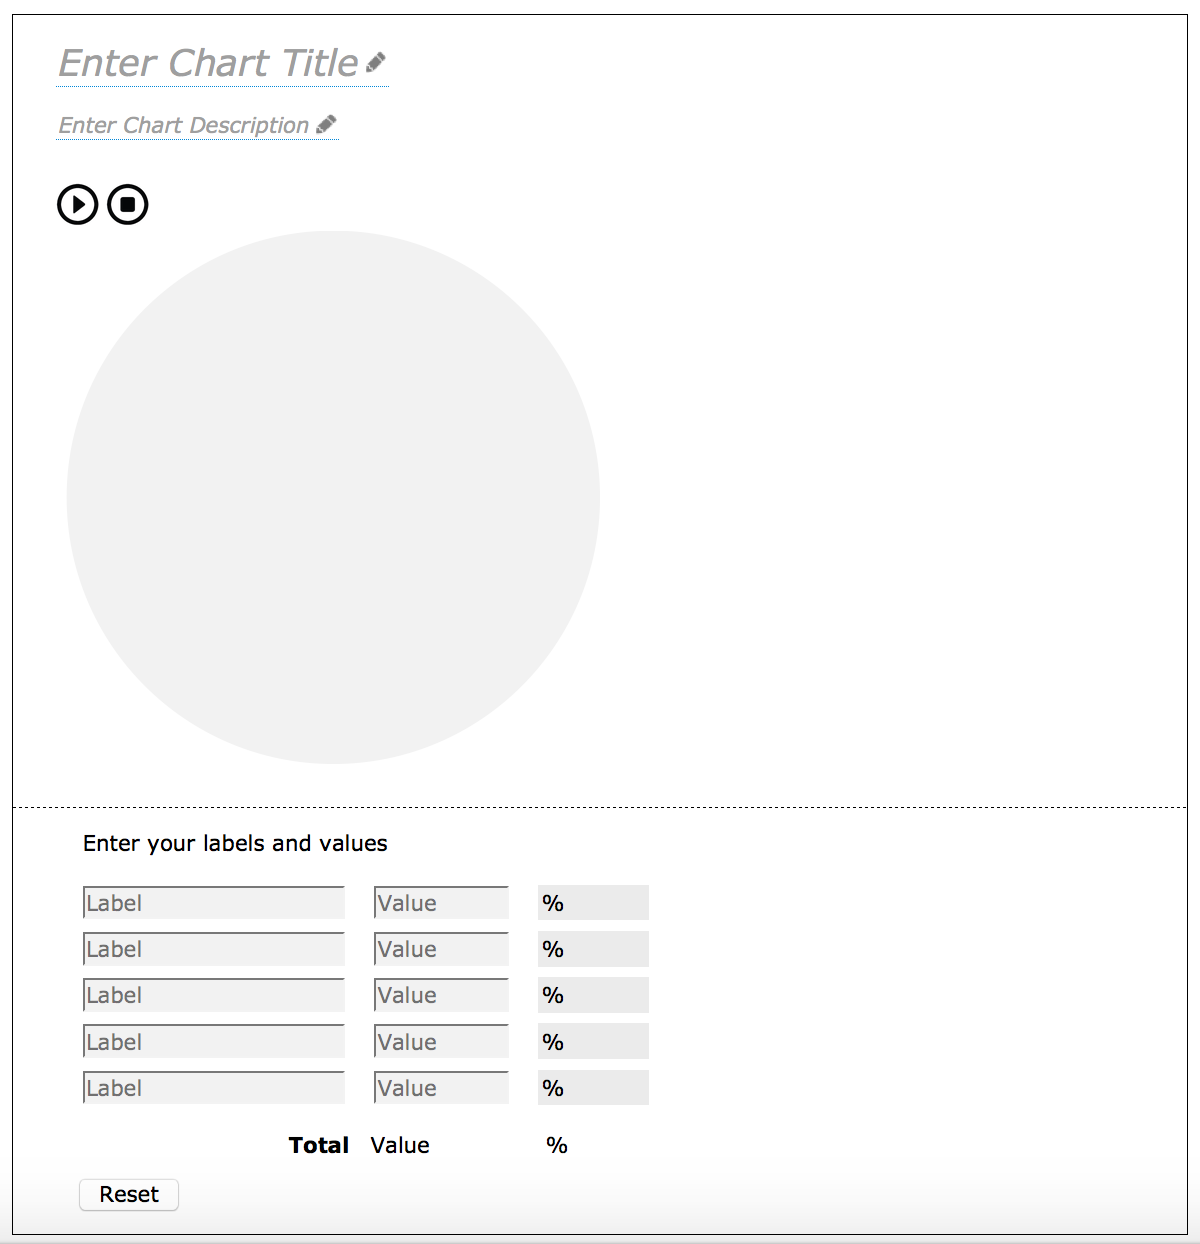
Task: Click the first row Label field
Action: click(x=214, y=903)
